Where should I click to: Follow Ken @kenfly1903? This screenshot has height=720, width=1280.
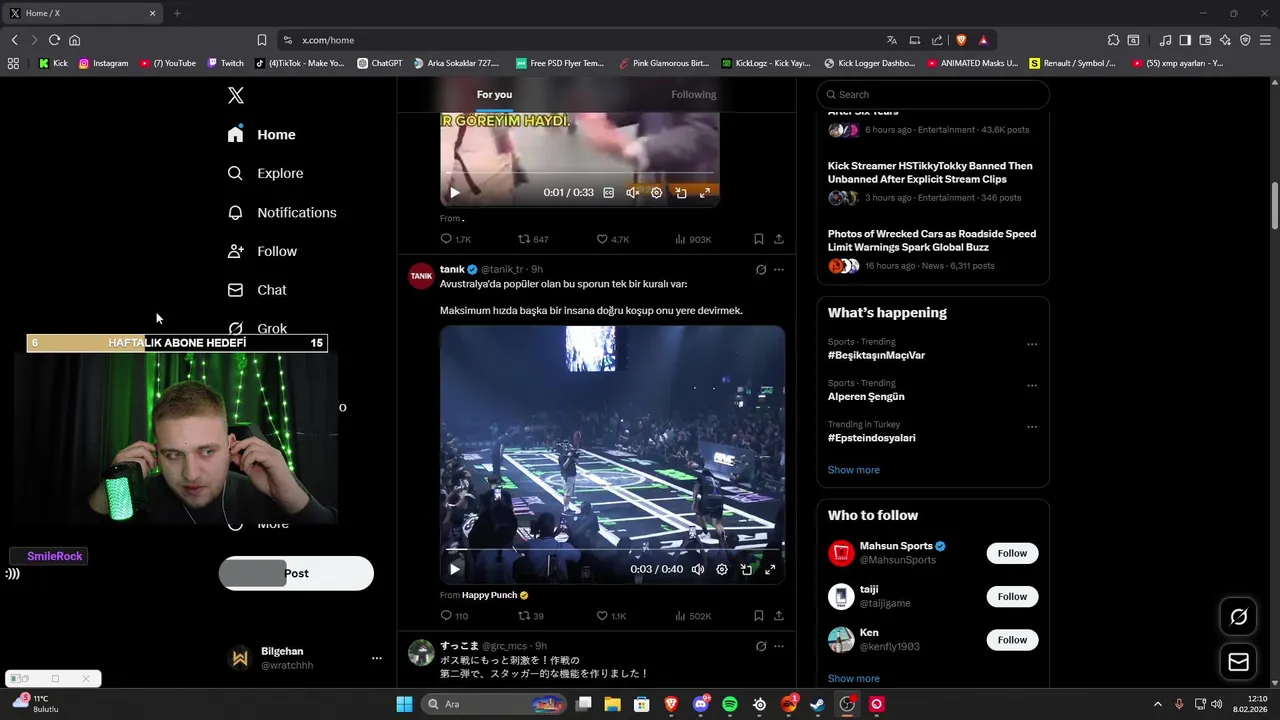[1012, 640]
